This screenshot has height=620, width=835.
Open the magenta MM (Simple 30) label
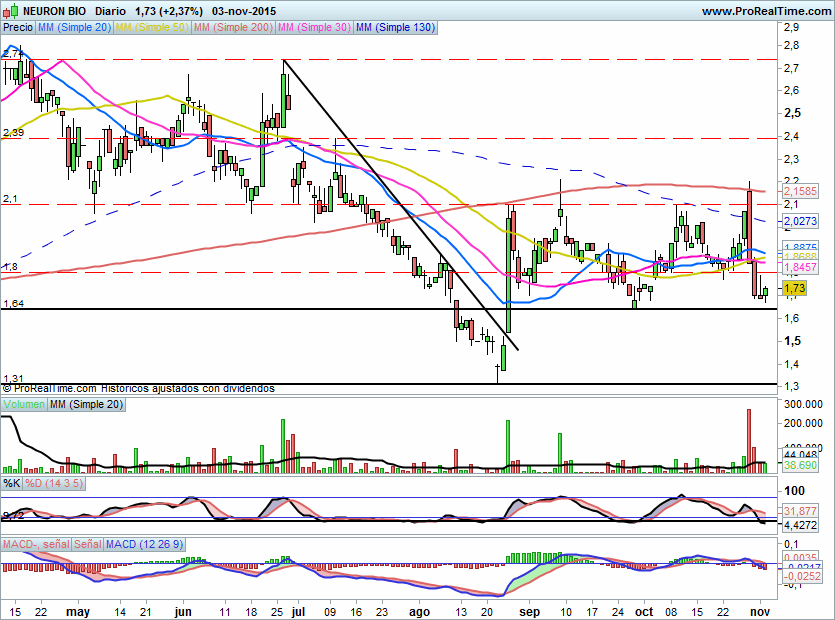314,27
